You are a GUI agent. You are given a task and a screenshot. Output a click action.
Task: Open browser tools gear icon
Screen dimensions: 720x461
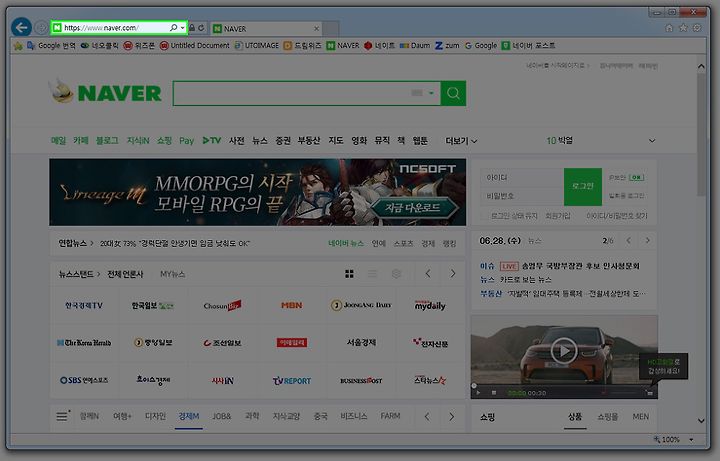(x=697, y=28)
